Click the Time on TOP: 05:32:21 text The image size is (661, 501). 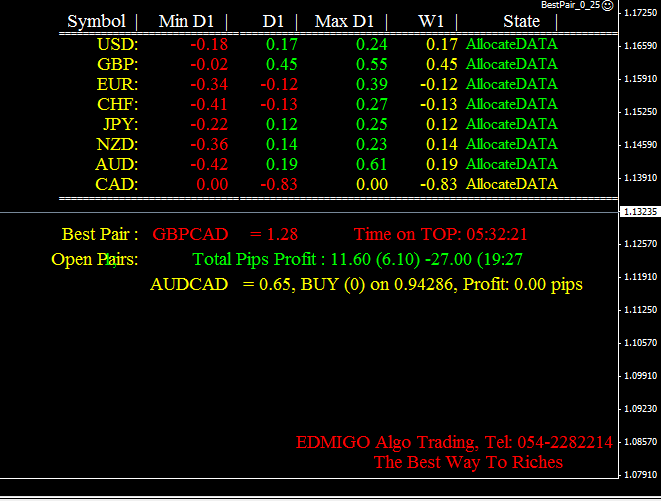point(441,234)
